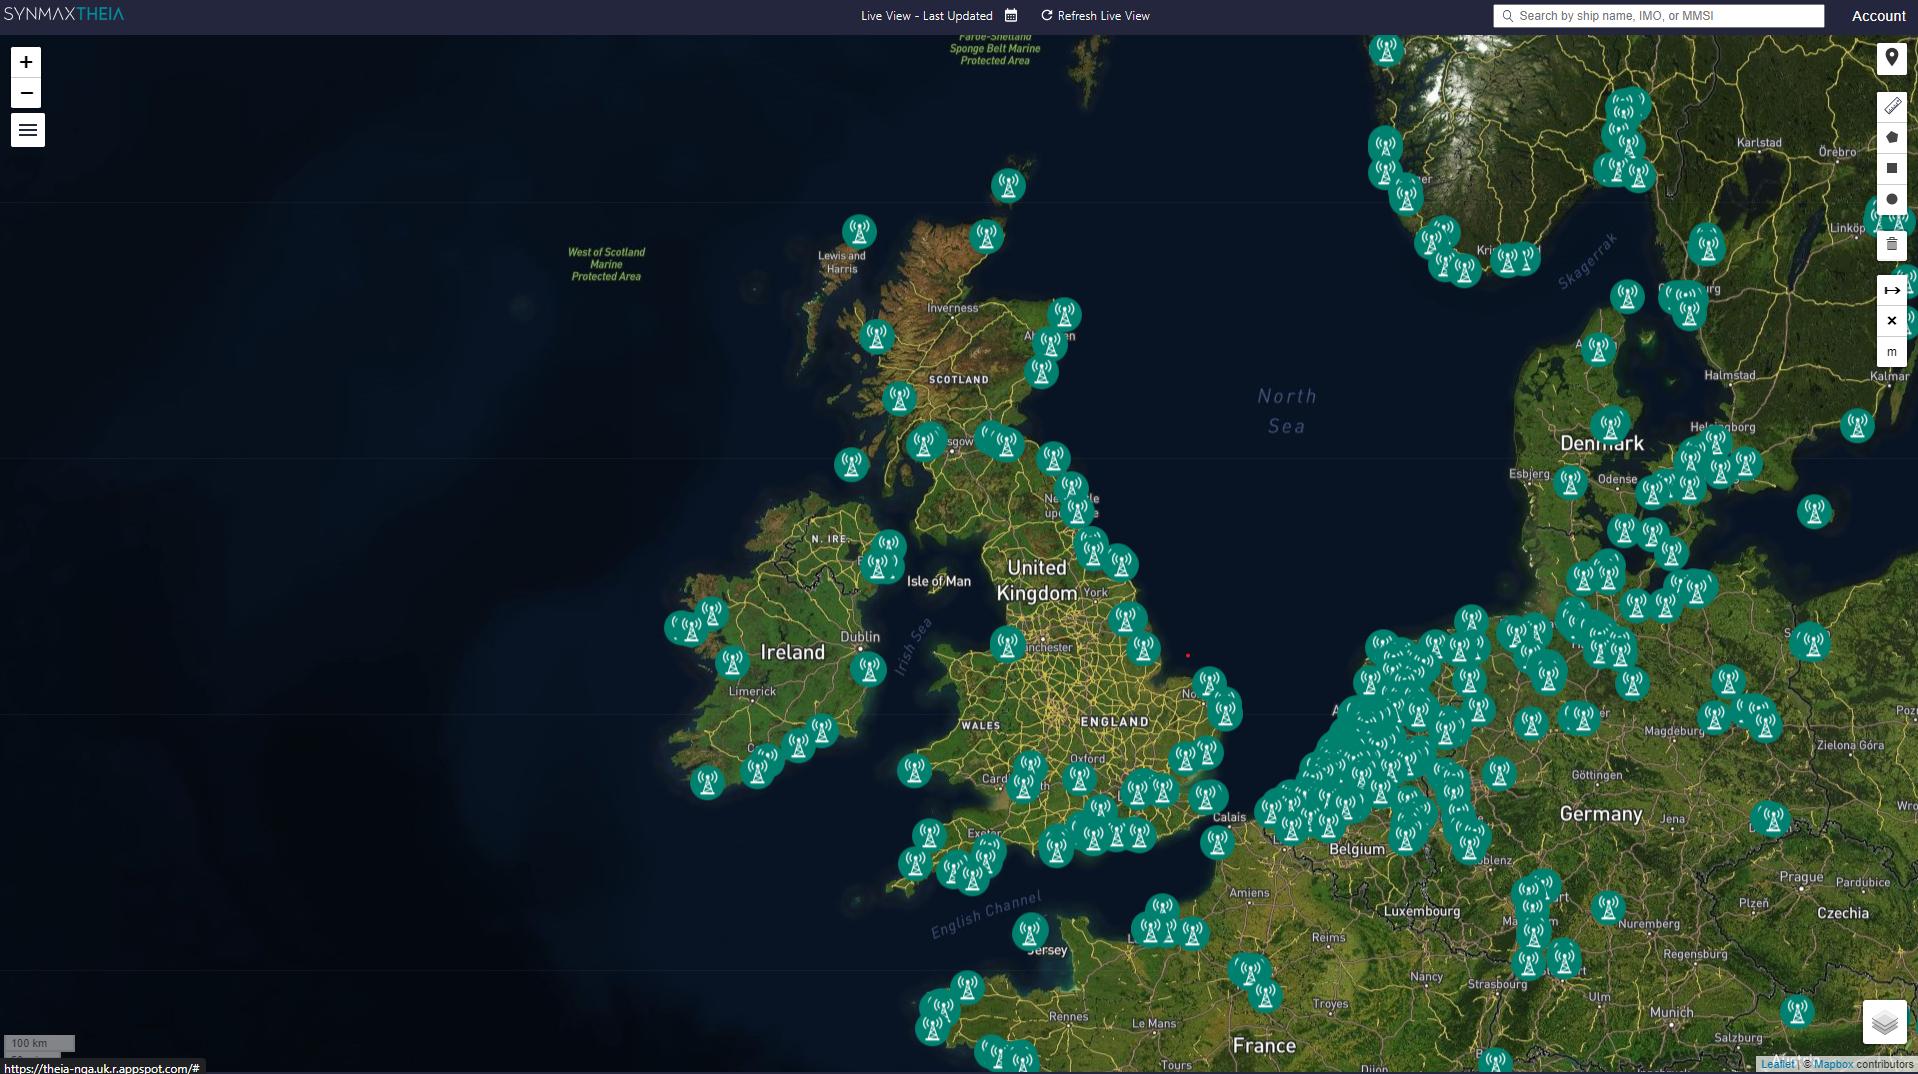Click the antenna marker at Scotland's northern islands
The width and height of the screenshot is (1918, 1074).
[x=1008, y=185]
